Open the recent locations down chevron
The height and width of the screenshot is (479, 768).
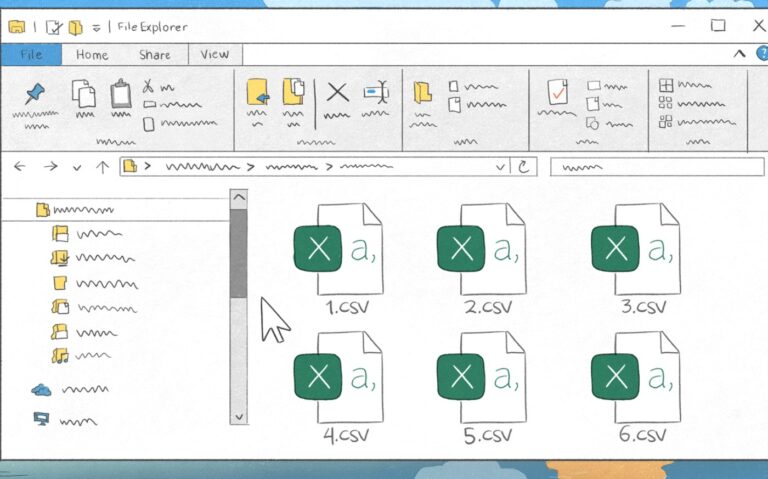click(x=77, y=168)
